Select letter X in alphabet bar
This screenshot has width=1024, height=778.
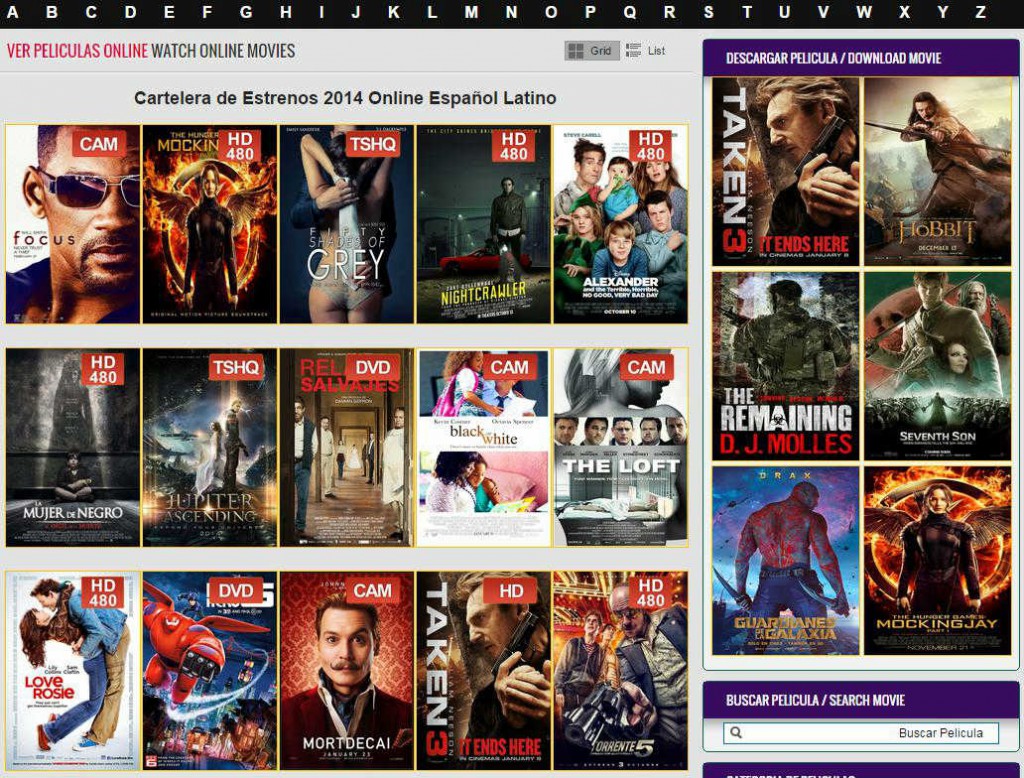pos(904,12)
